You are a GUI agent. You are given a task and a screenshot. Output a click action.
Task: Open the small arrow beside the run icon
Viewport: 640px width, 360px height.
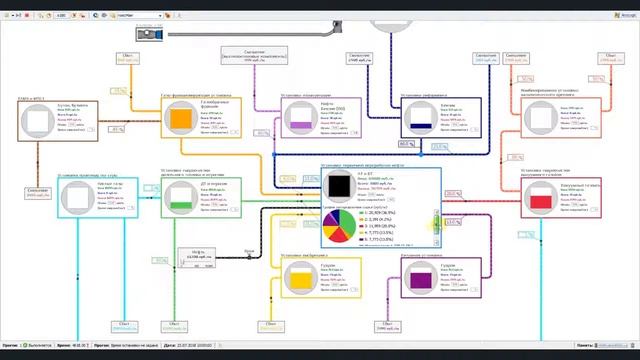tap(13, 16)
